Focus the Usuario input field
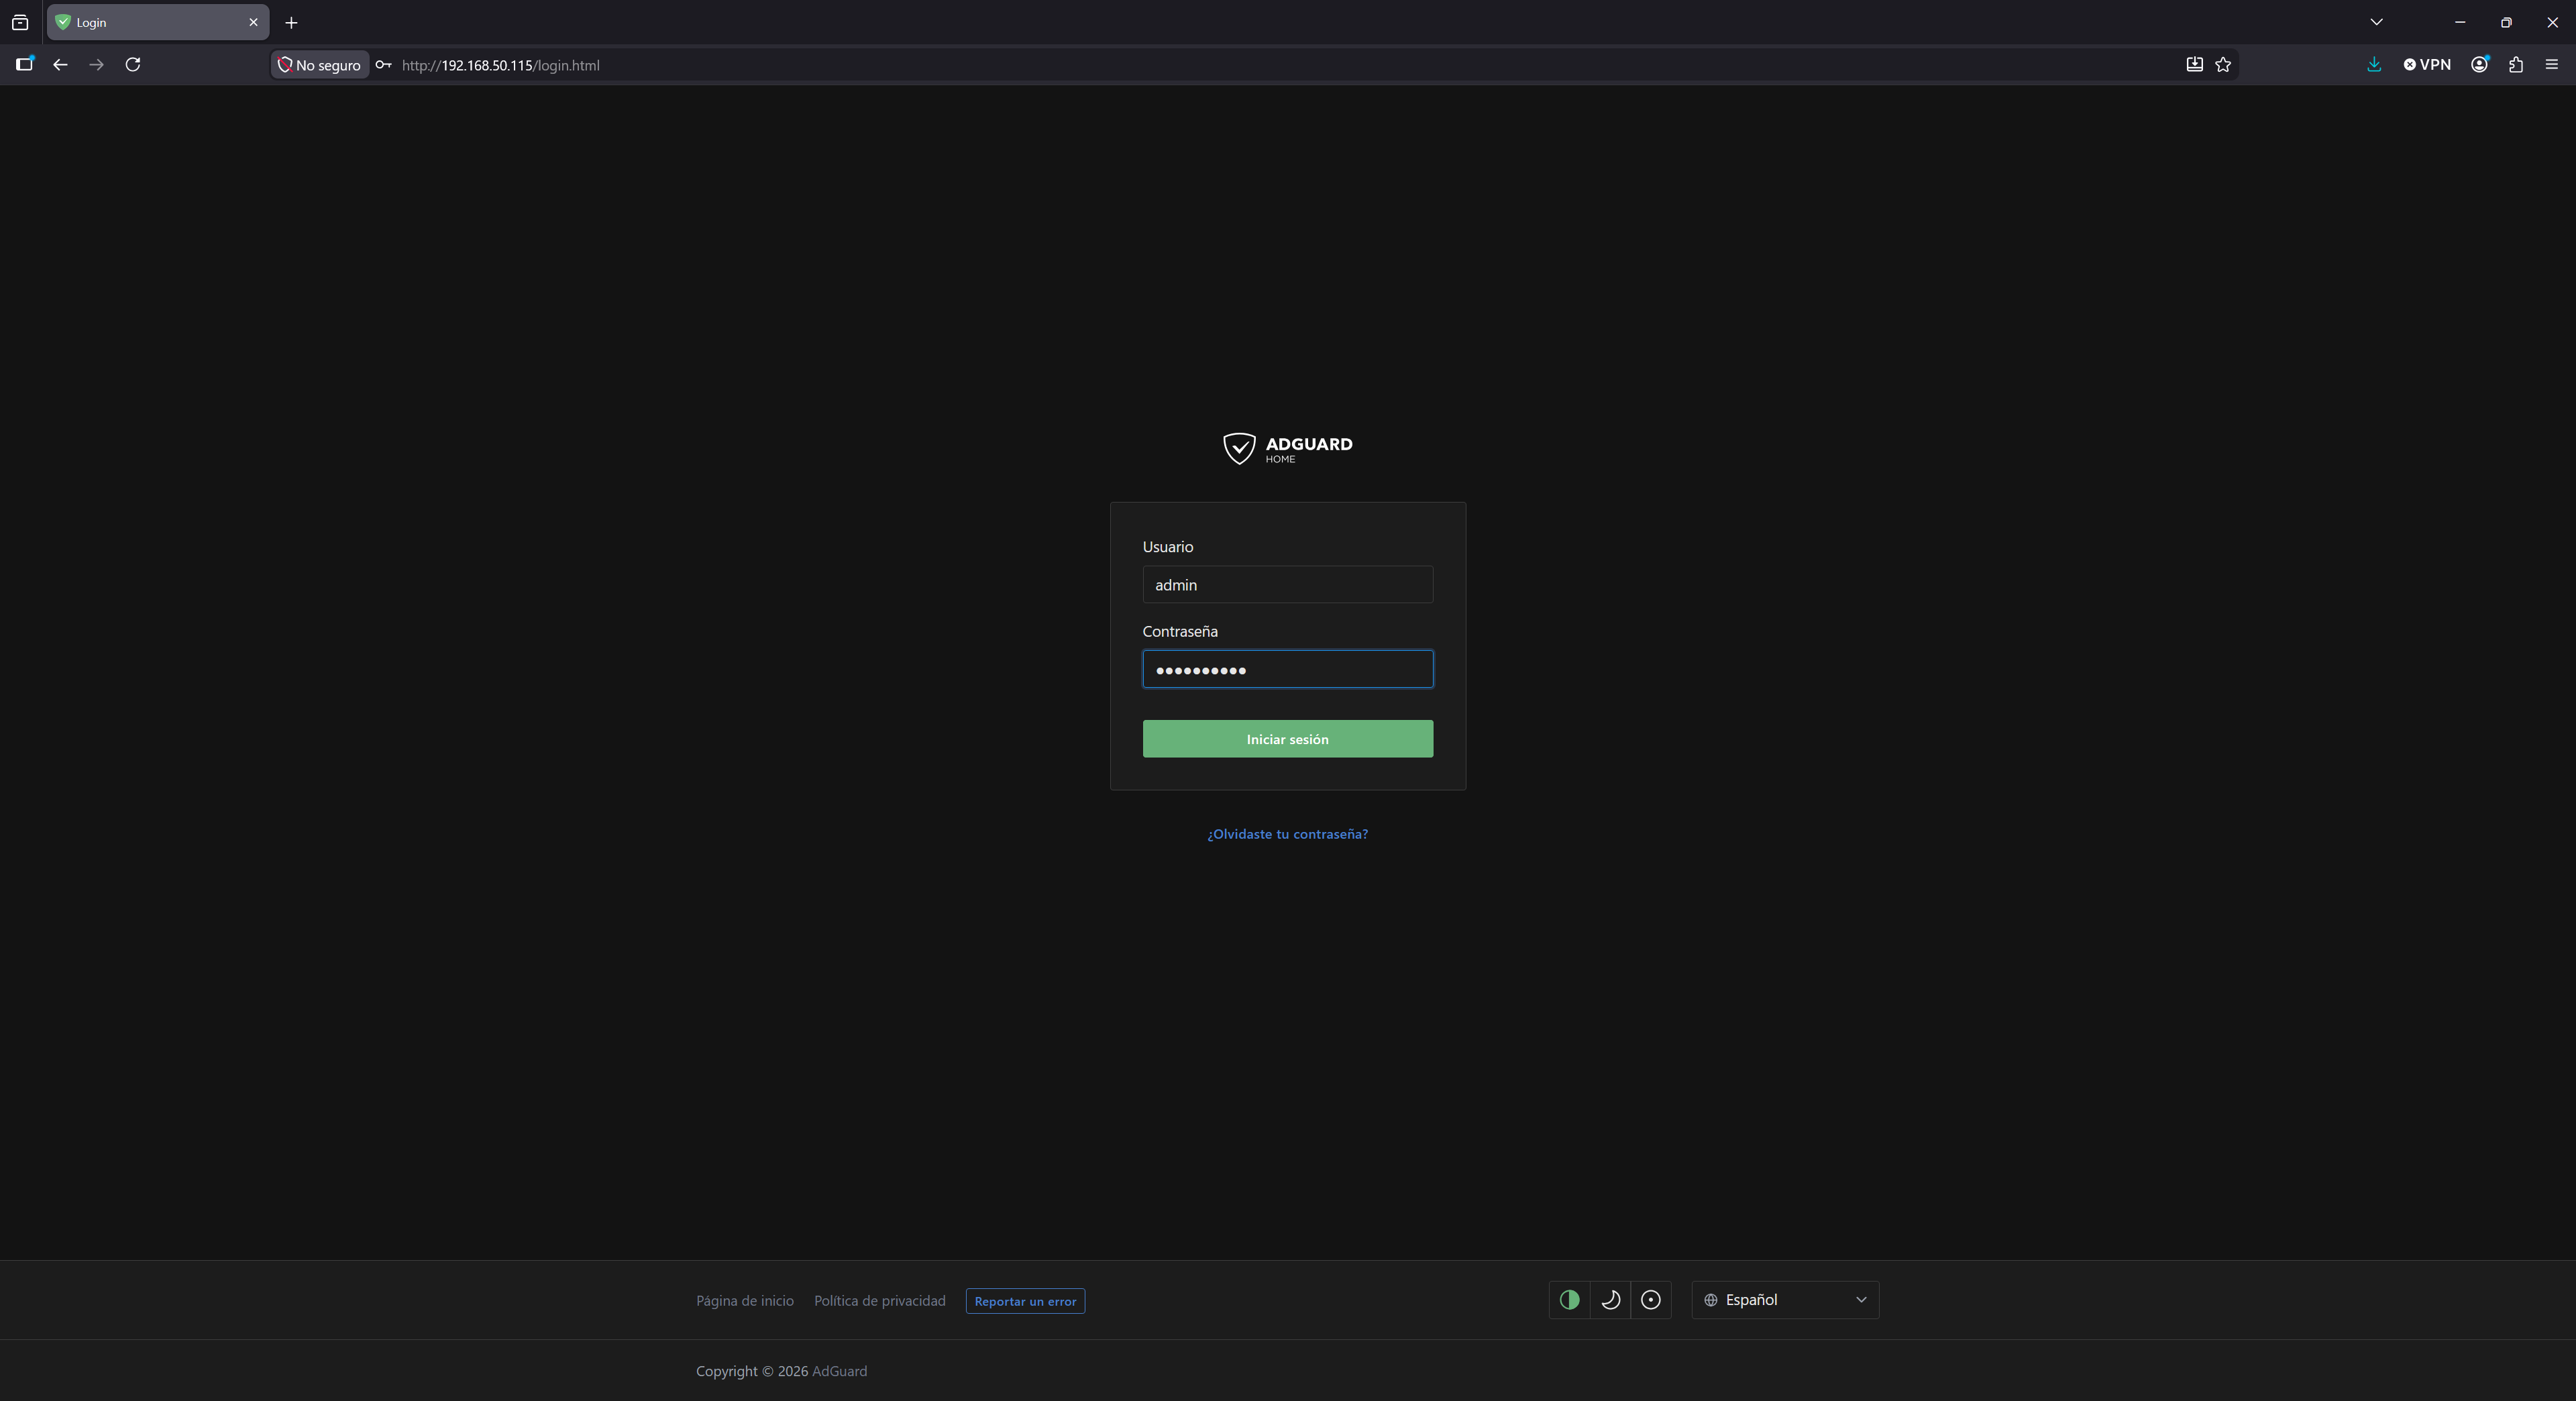Image resolution: width=2576 pixels, height=1401 pixels. pos(1287,585)
